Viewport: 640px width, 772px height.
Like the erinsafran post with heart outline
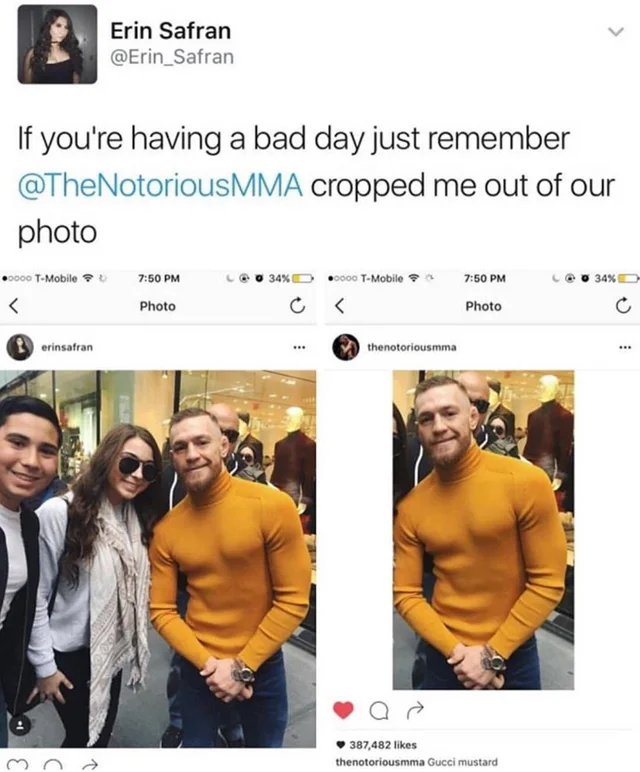pyautogui.click(x=18, y=765)
